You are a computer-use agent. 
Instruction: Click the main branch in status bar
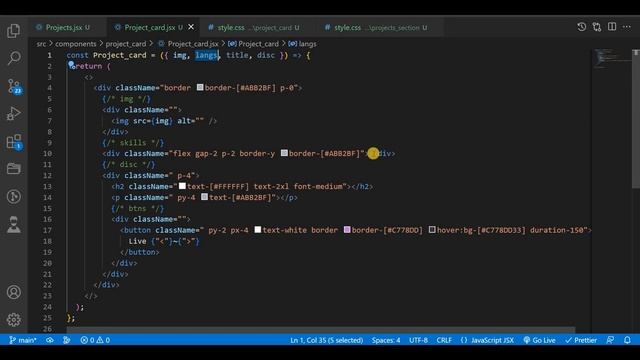tap(23, 340)
